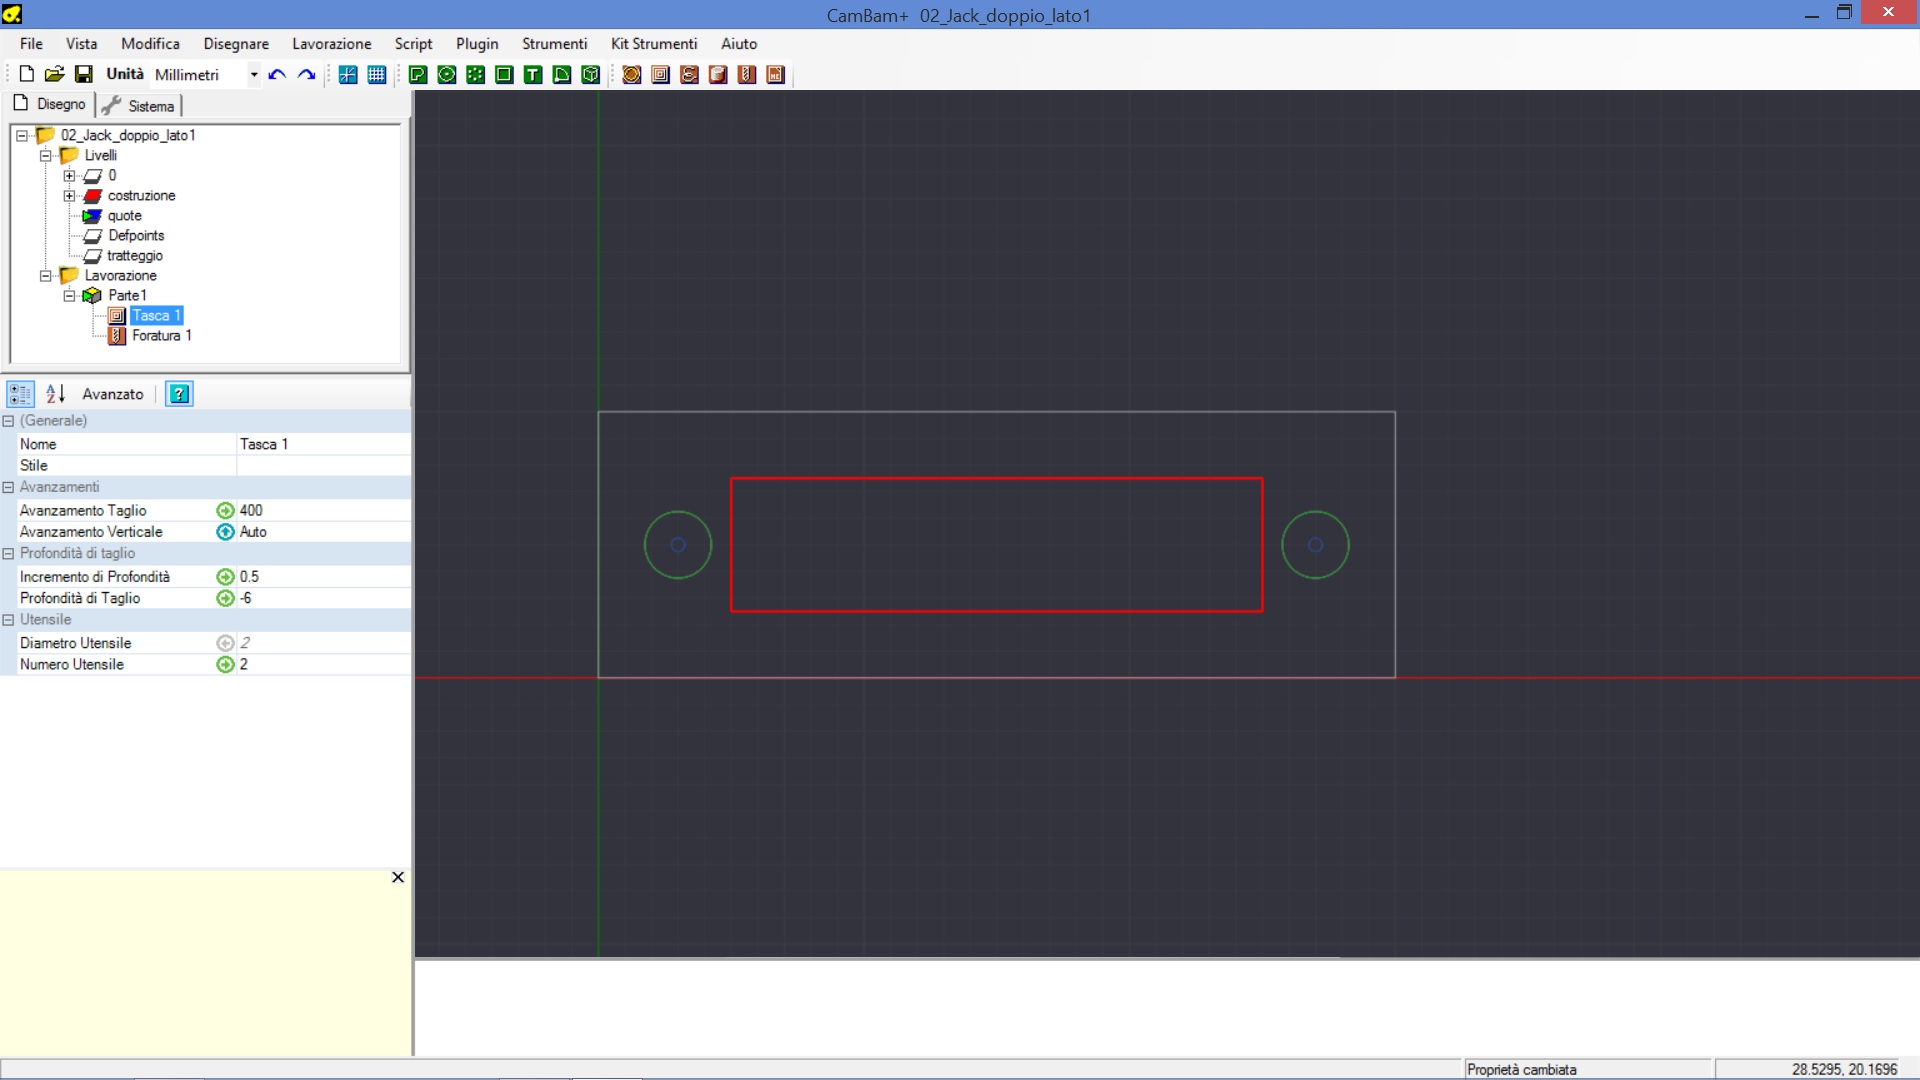Screen dimensions: 1920x1080
Task: Select the point list drawing tool
Action: (476, 74)
